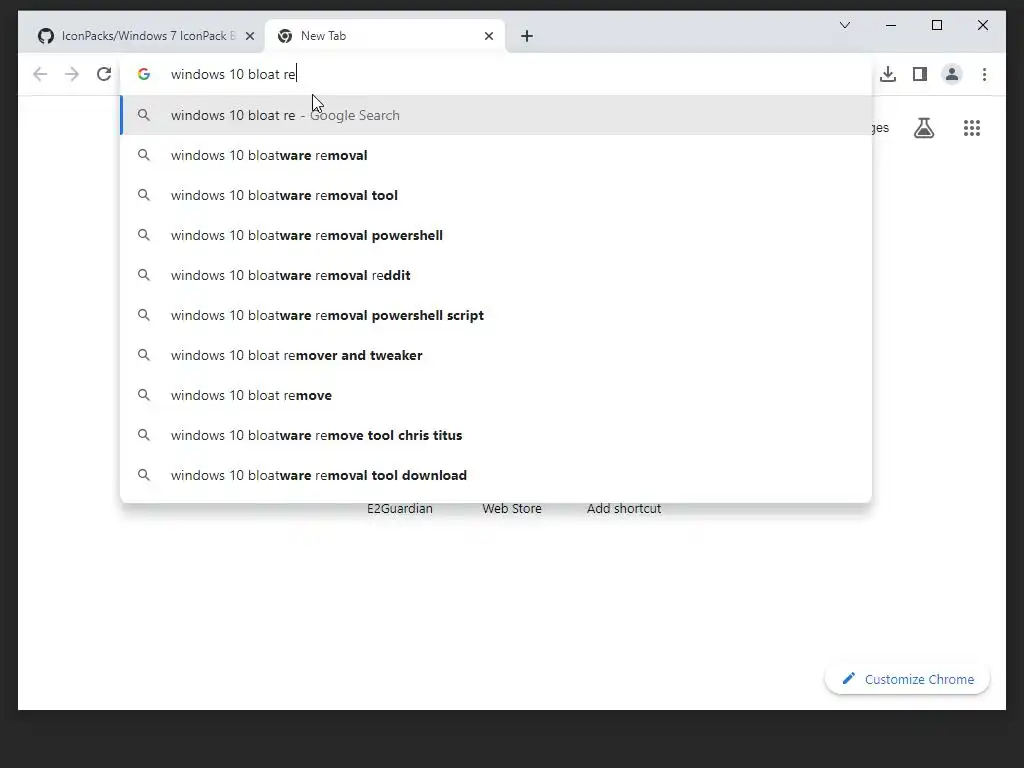Open the Chrome downloads icon
Image resolution: width=1024 pixels, height=768 pixels.
(x=888, y=74)
